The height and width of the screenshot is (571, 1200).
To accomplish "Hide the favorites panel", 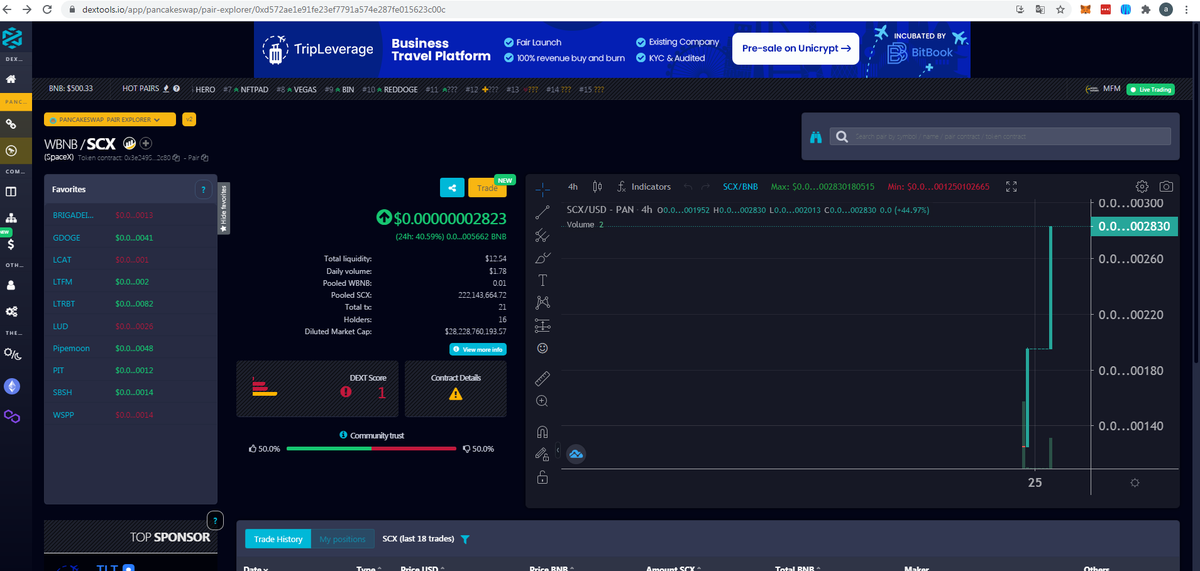I will click(x=224, y=207).
